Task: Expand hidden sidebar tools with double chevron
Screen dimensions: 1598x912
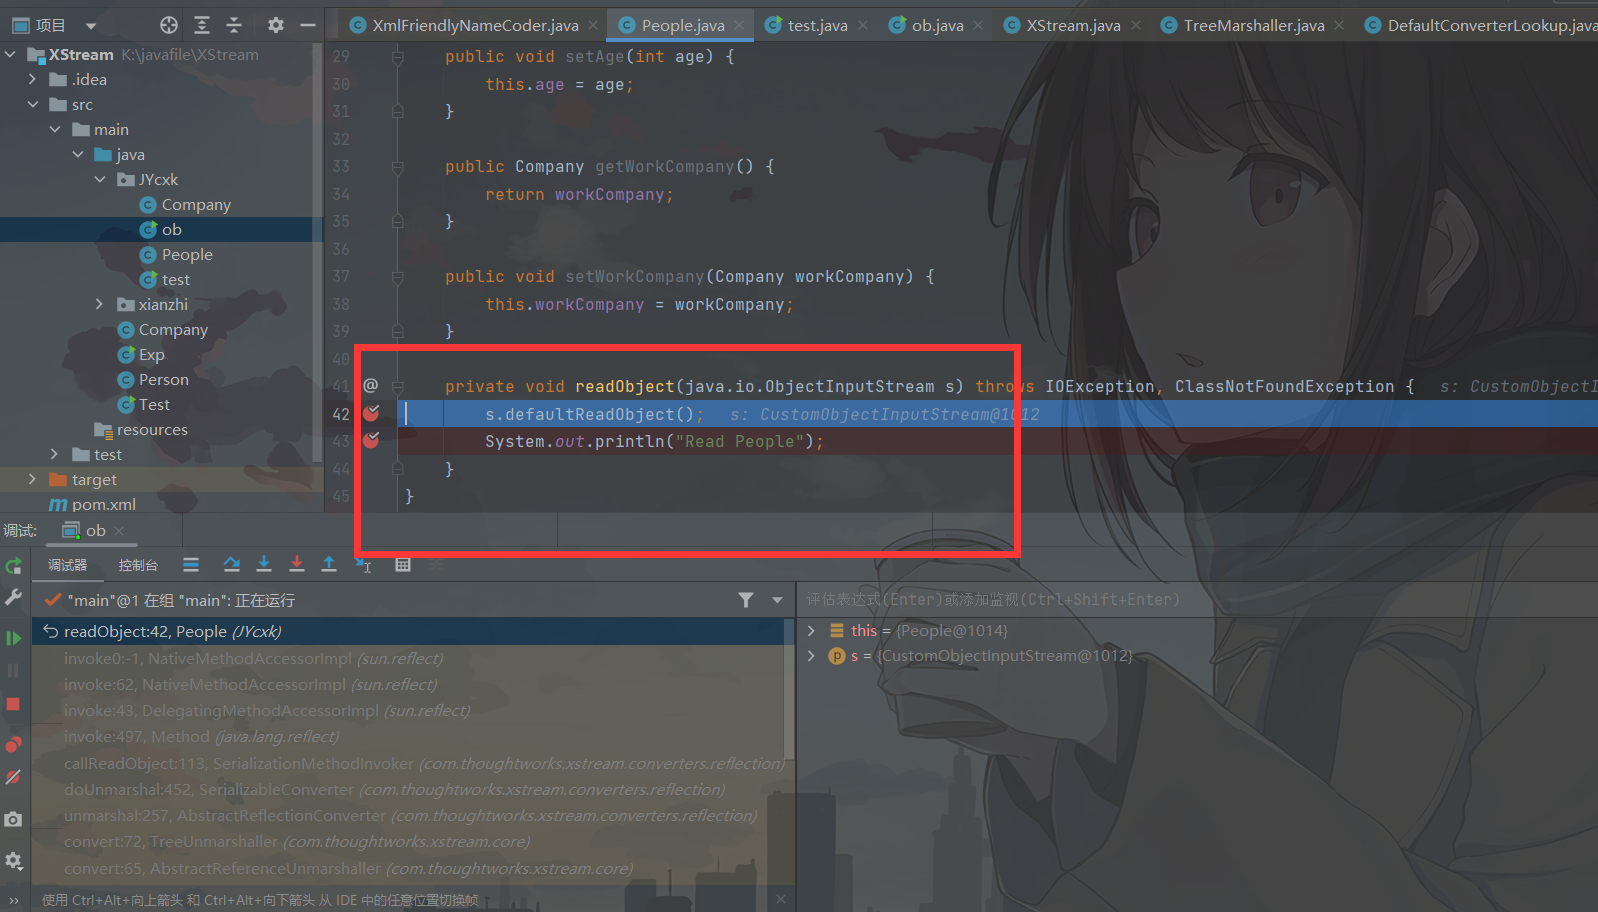Action: 13,900
